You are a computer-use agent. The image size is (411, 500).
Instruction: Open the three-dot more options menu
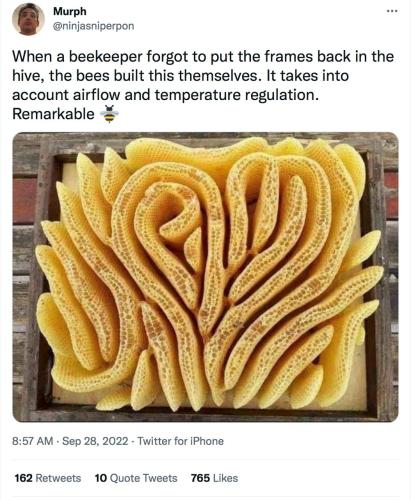click(392, 12)
